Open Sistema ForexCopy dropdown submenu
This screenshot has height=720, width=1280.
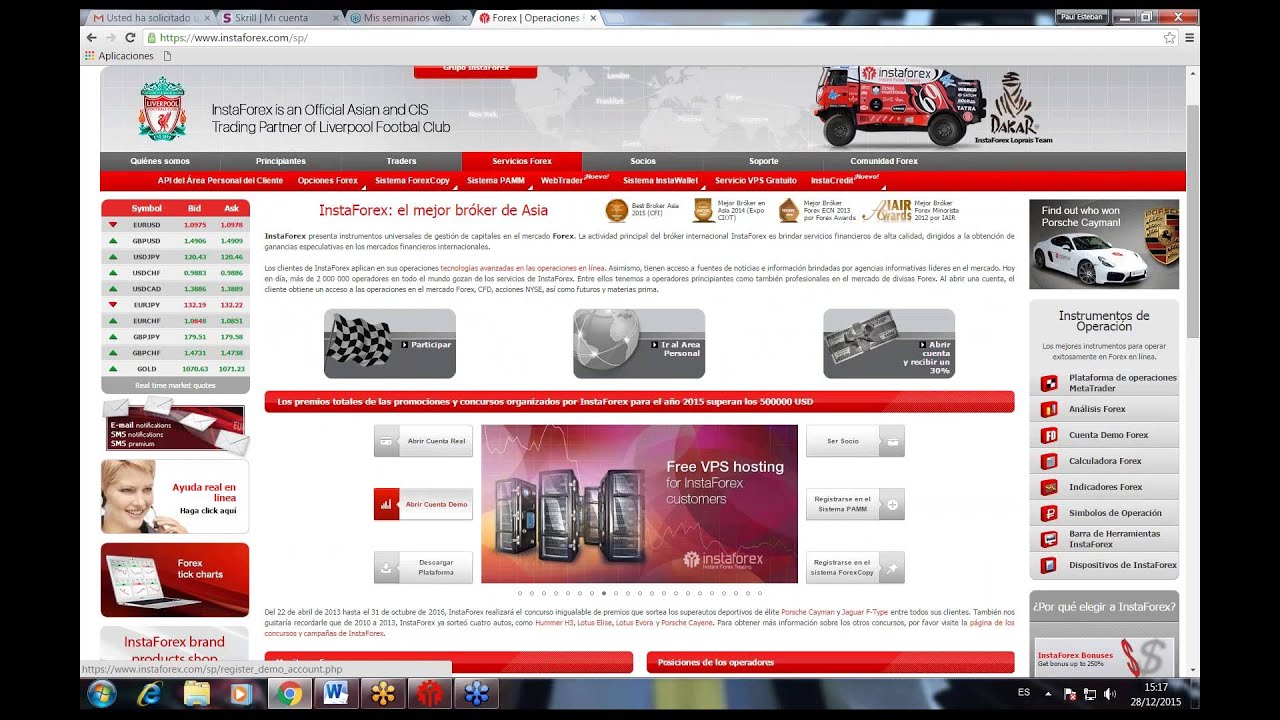pyautogui.click(x=413, y=181)
